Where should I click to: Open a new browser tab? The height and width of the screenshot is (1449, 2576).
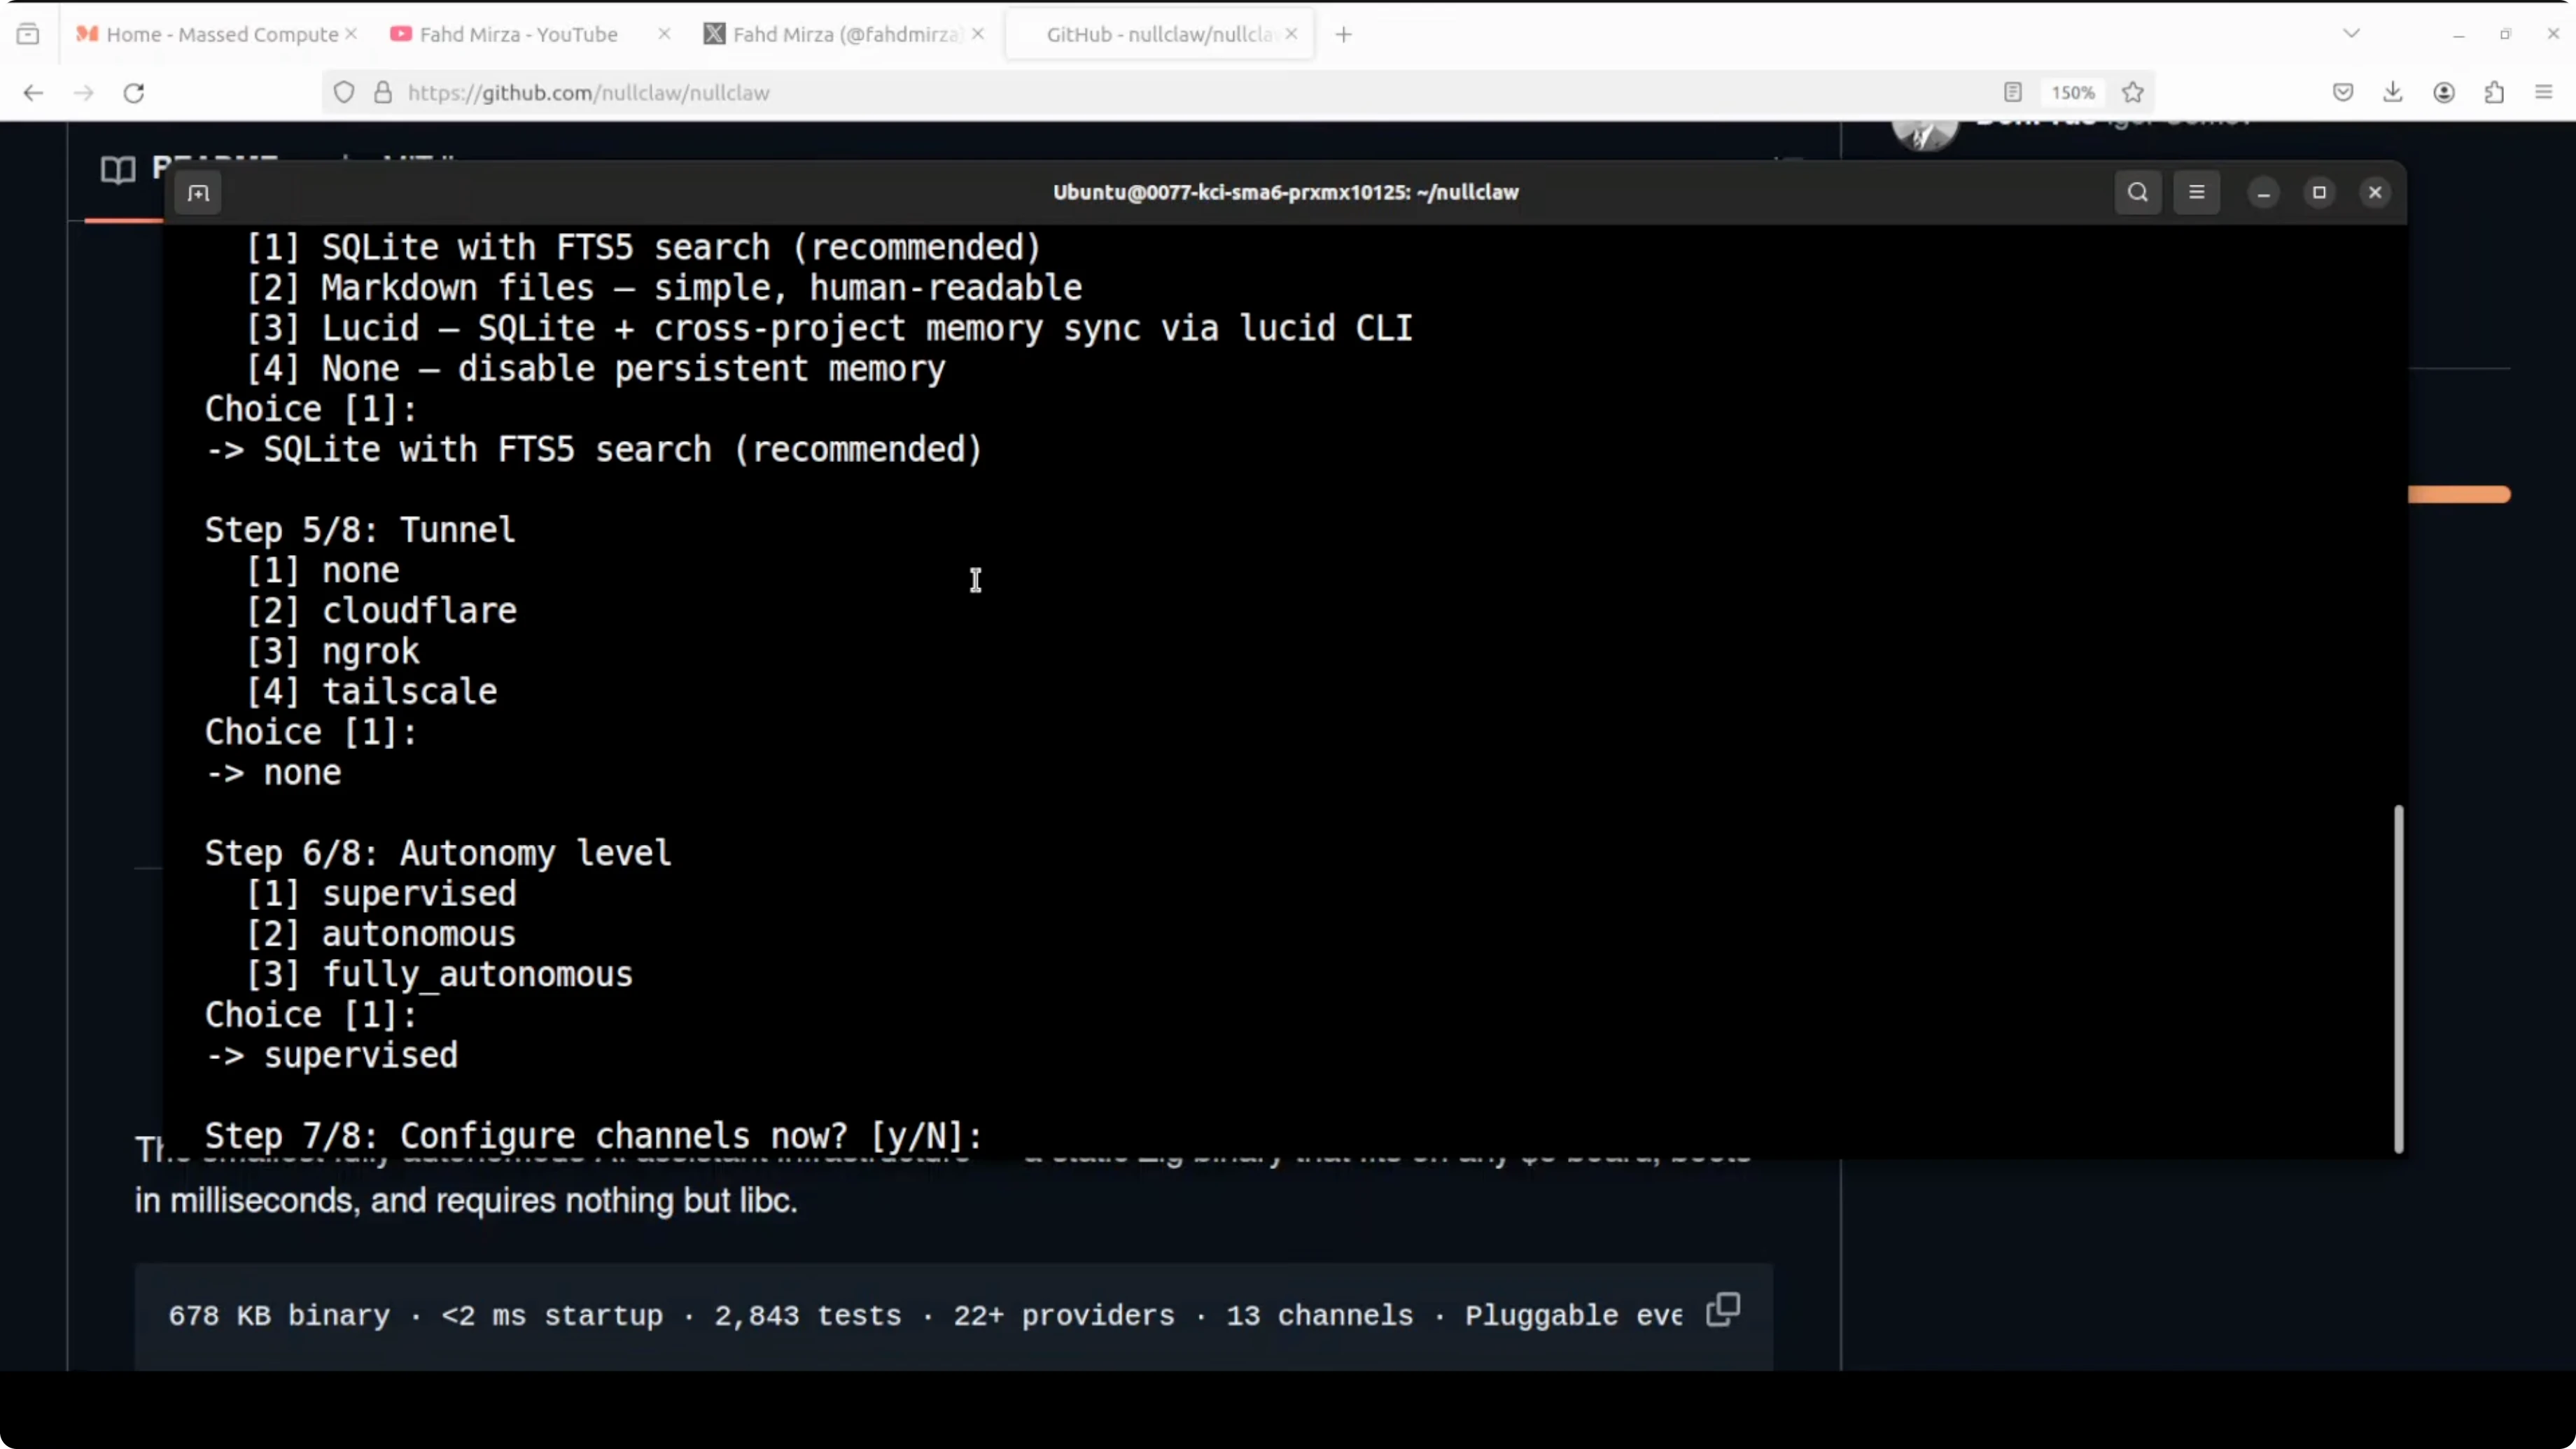1343,34
